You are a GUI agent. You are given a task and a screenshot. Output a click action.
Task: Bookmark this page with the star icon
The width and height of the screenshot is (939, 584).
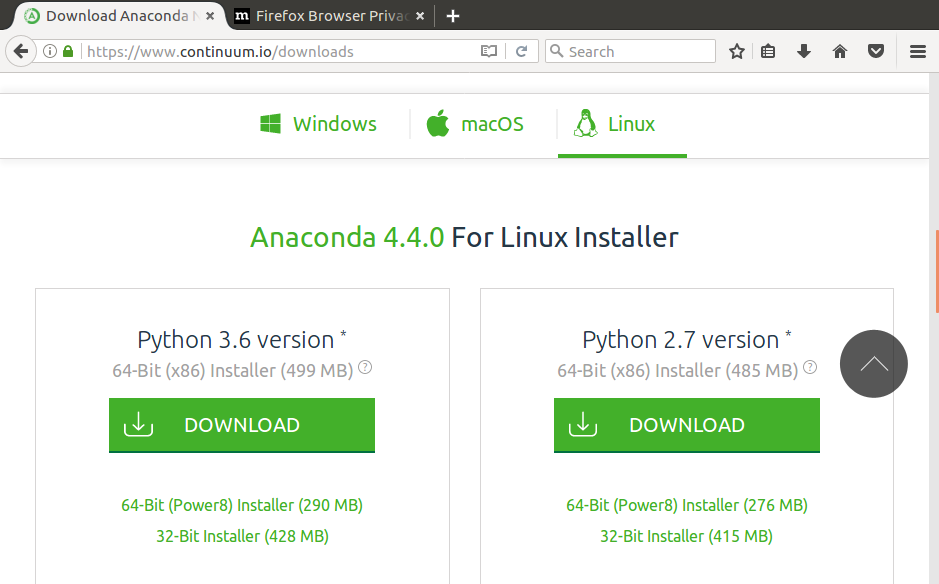pos(737,52)
